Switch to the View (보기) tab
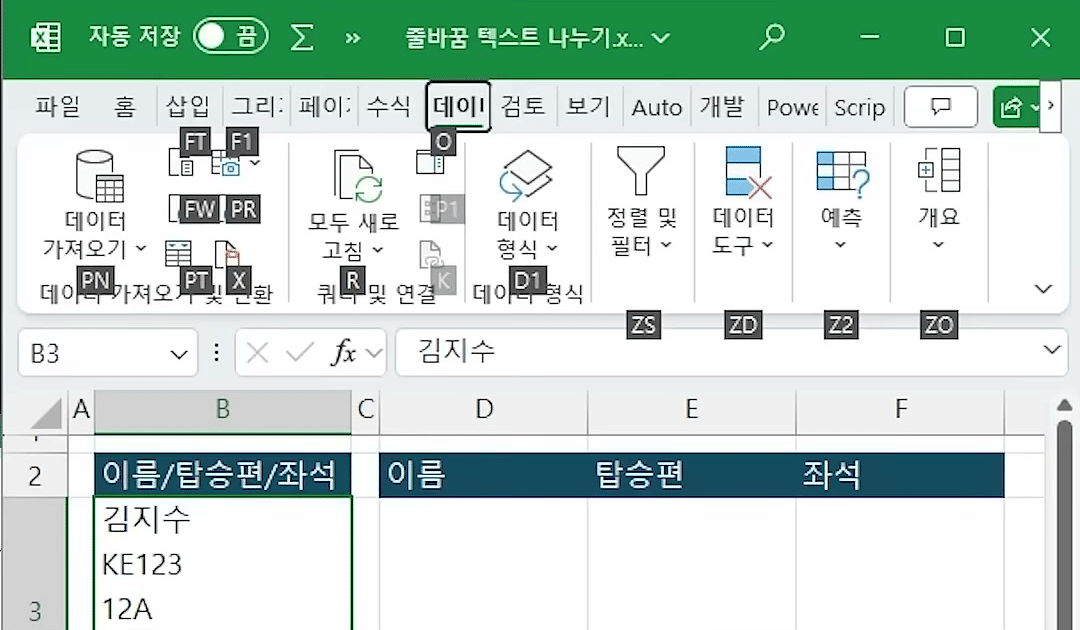The image size is (1080, 630). [x=588, y=107]
